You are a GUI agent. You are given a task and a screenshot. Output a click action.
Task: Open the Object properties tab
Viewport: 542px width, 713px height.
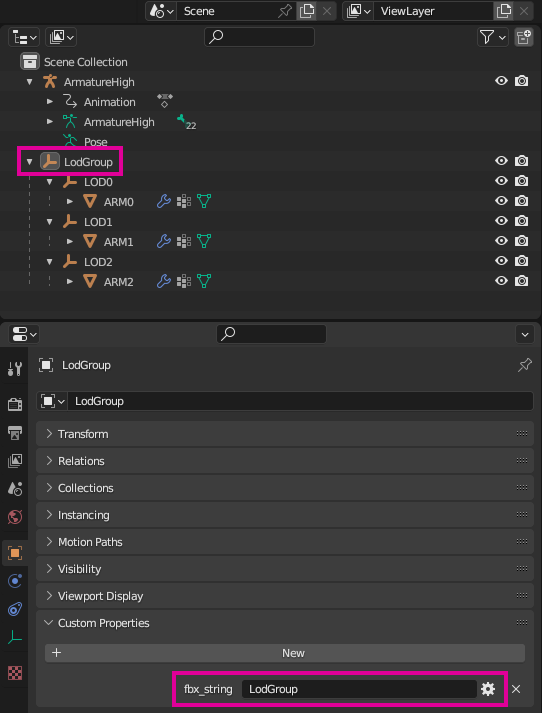tap(15, 553)
